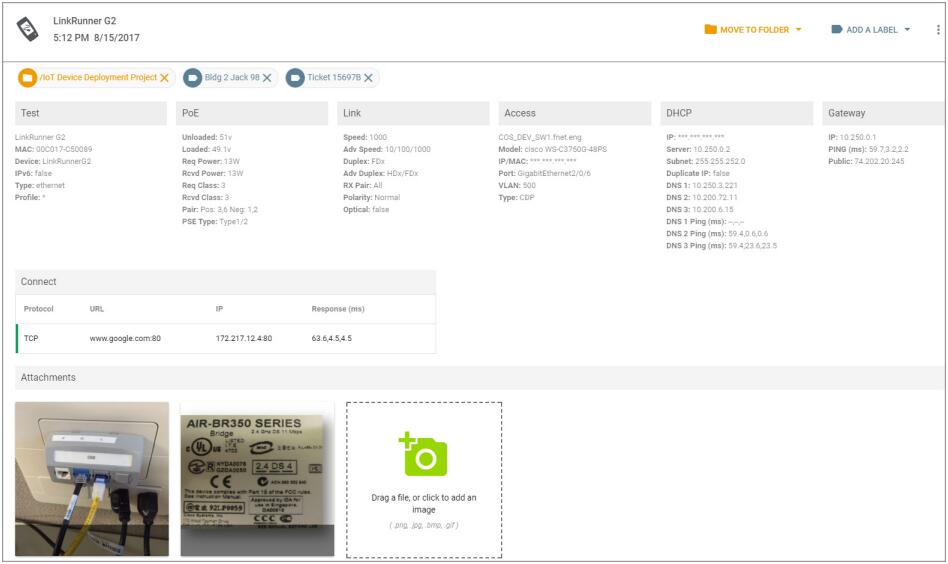
Task: Remove the Bldg 2 Jack 98 label
Action: pyautogui.click(x=267, y=78)
